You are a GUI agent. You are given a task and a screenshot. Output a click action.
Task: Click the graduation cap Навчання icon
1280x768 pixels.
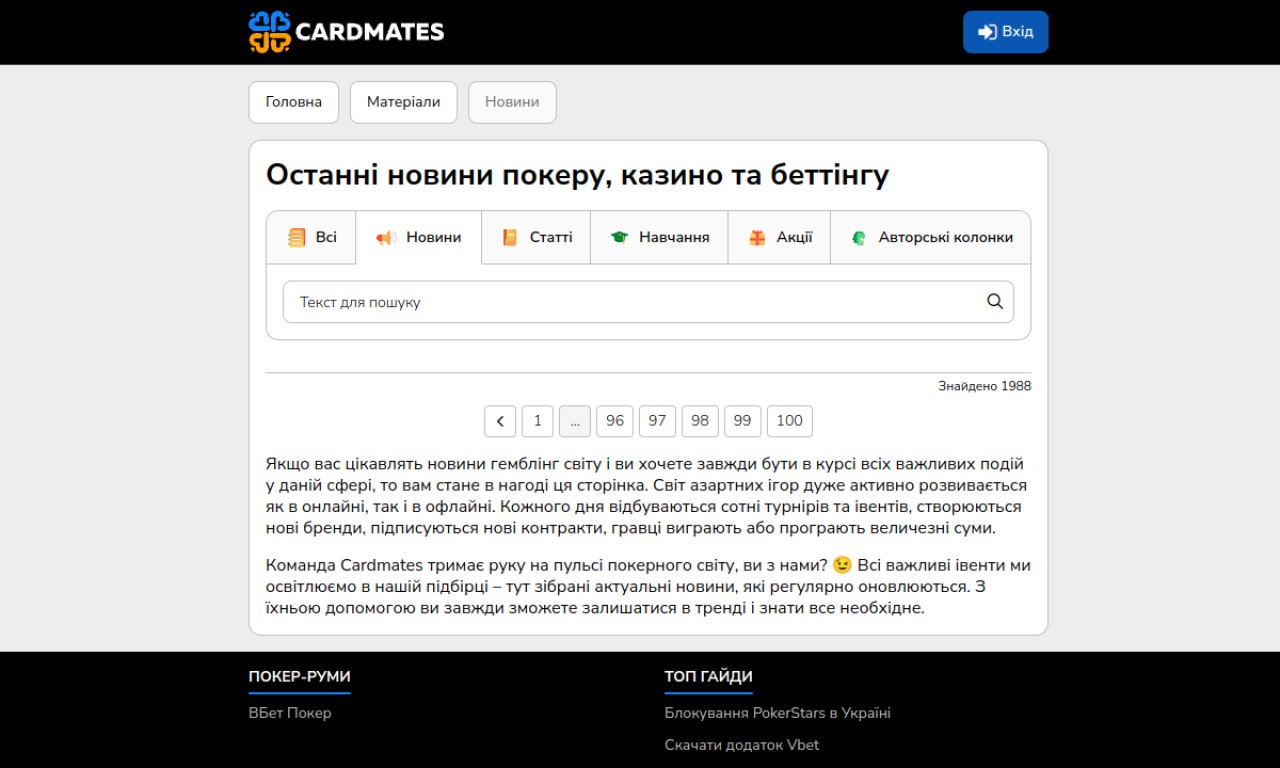[x=619, y=238]
